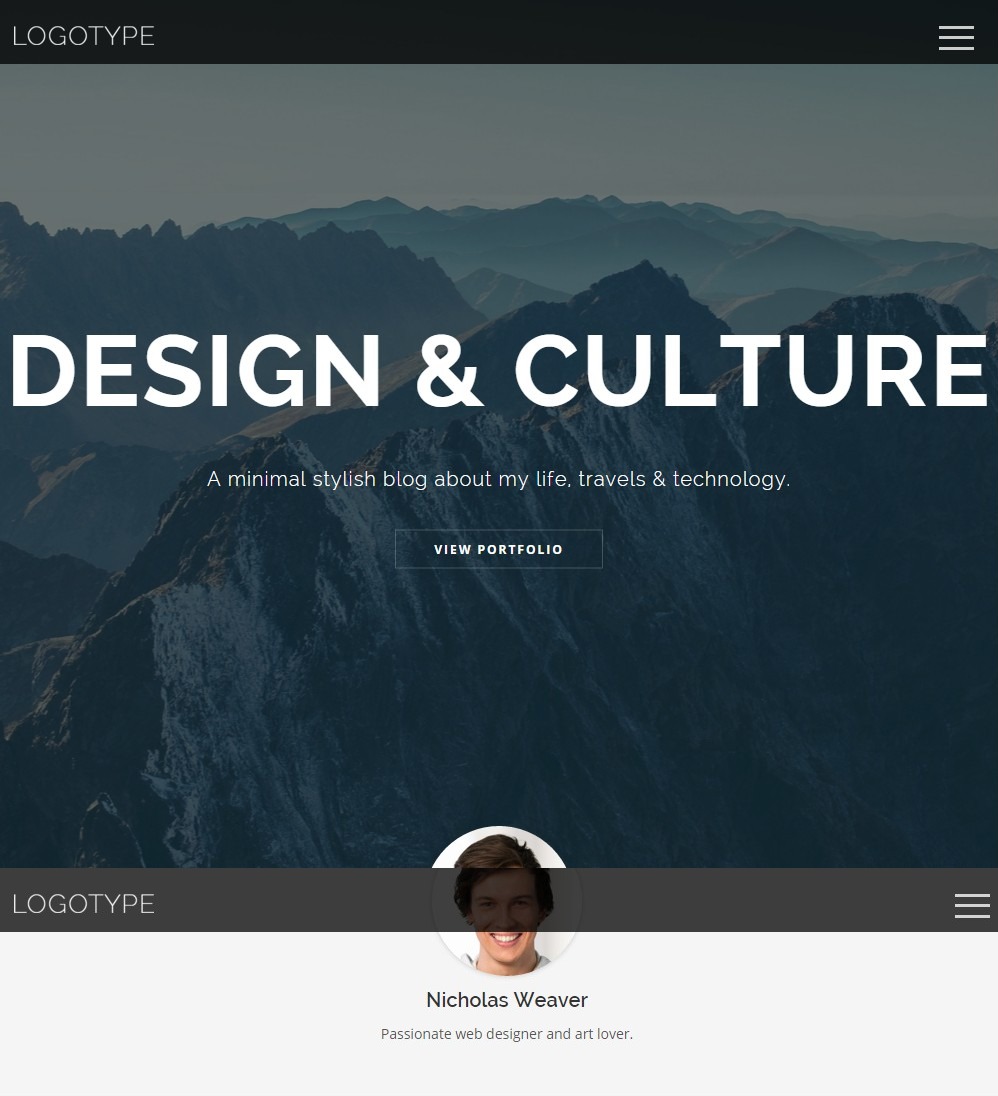Click the LOGOTYPE logo in the gray bar

click(x=83, y=904)
